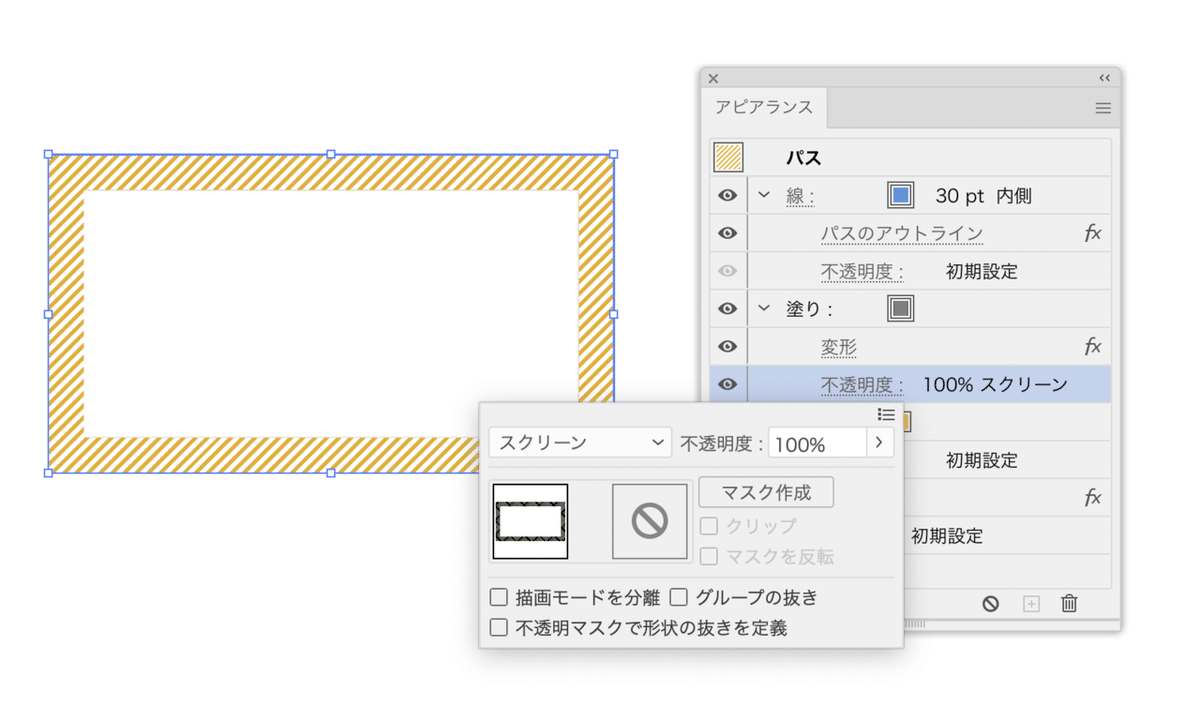Image resolution: width=1200 pixels, height=721 pixels.
Task: Collapse the 線 stroke attribute expander
Action: tap(763, 194)
